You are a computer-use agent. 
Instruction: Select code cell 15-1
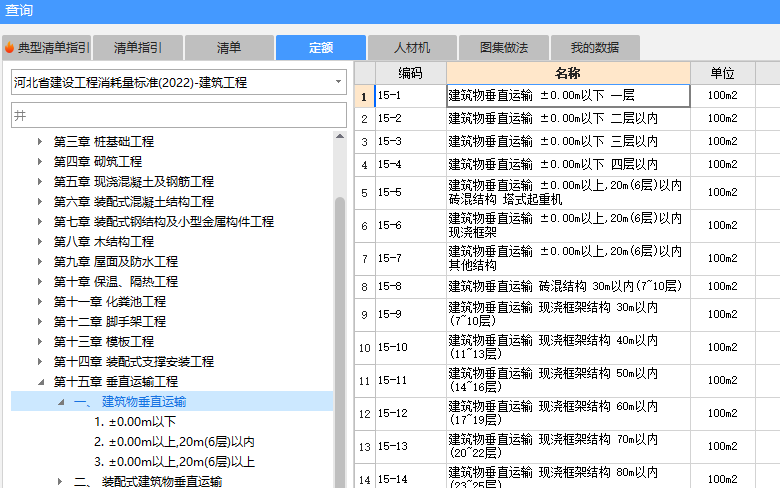point(410,96)
